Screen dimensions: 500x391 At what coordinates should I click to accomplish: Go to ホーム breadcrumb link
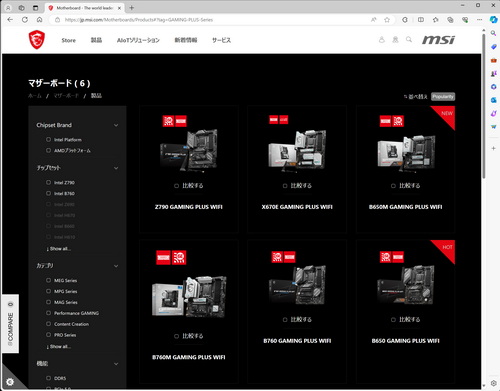[35, 96]
